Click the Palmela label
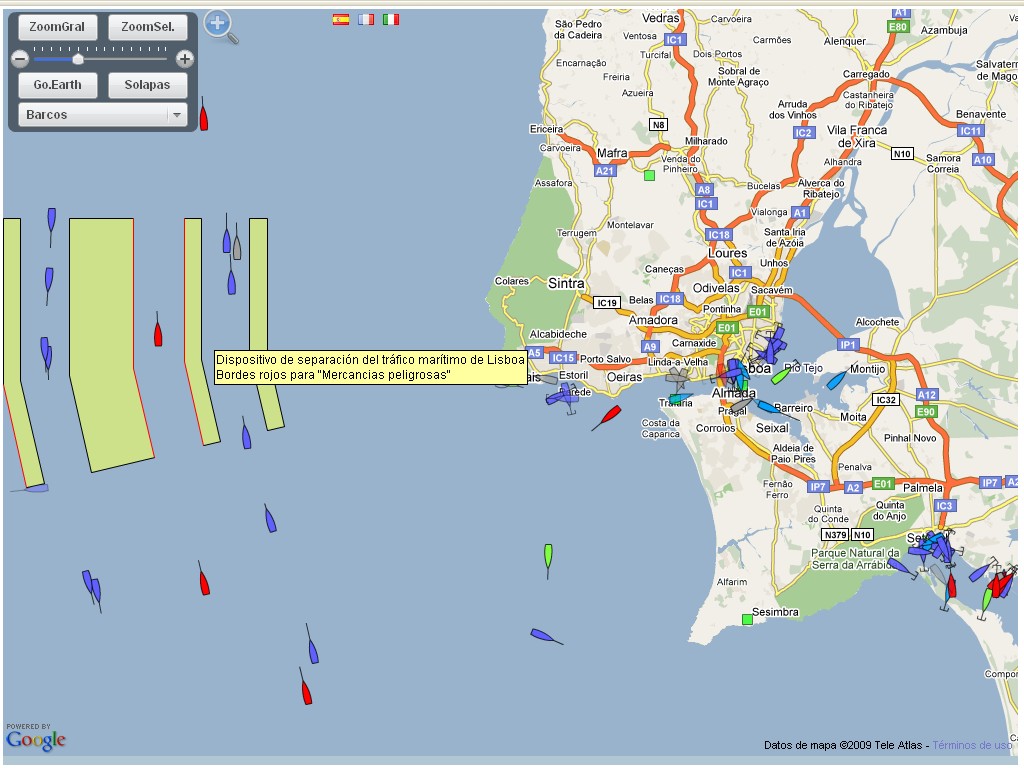Viewport: 1024px width, 768px height. (x=923, y=488)
